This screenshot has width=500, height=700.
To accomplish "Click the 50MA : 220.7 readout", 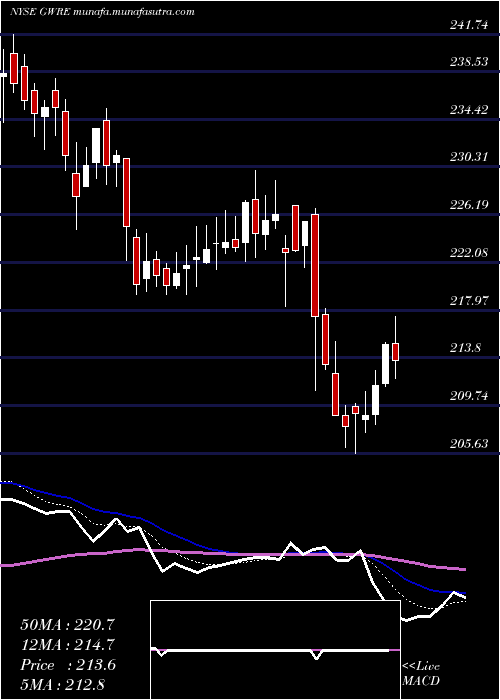I will (67, 625).
